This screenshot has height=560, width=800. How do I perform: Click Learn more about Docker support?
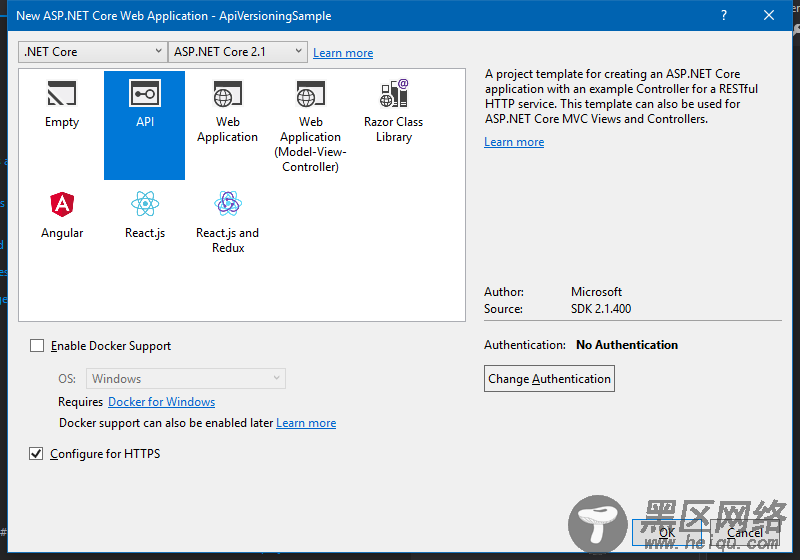tap(306, 423)
